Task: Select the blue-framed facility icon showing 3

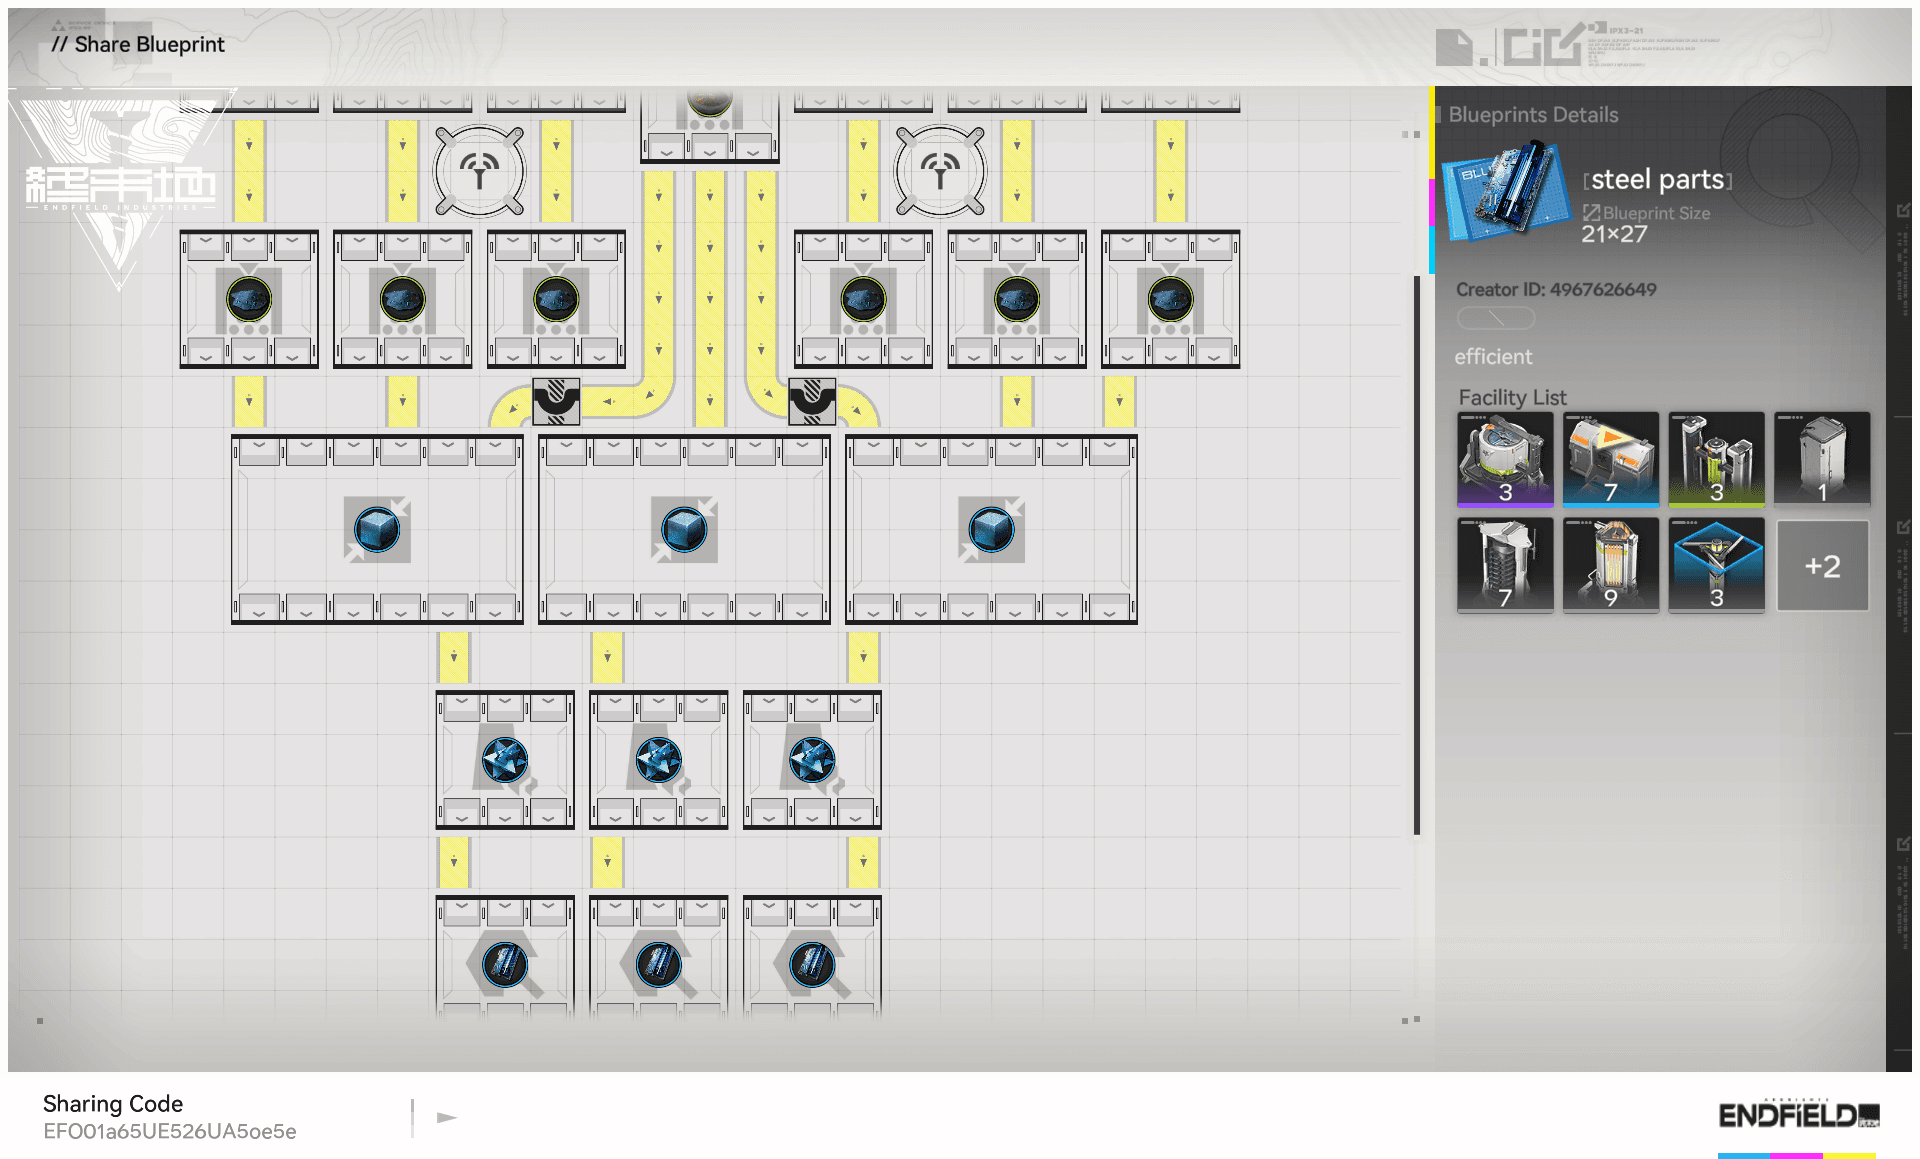Action: pos(1716,565)
